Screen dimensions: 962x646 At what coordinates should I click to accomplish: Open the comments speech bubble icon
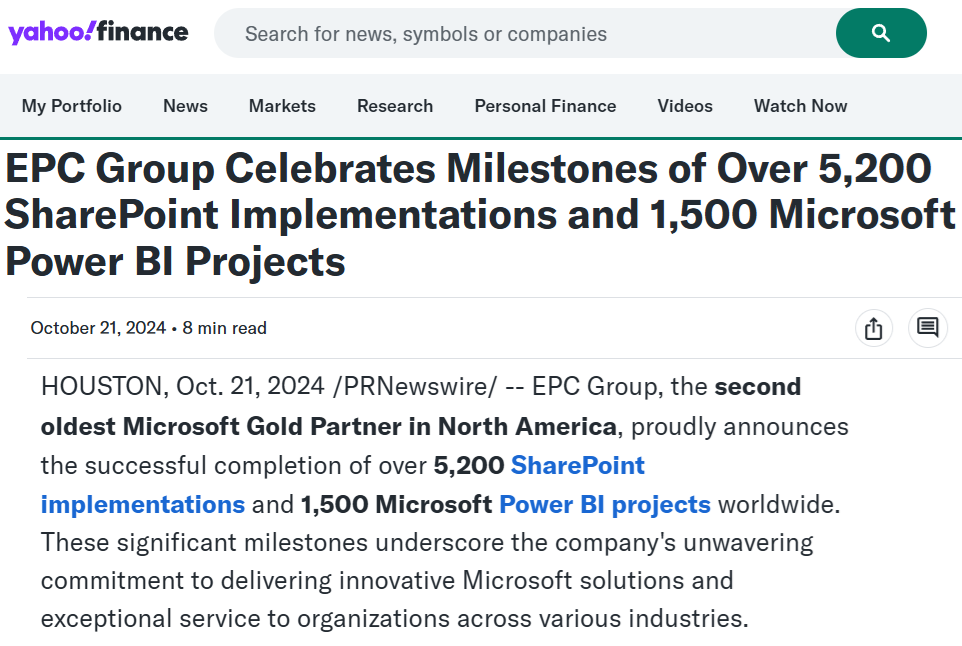[x=927, y=328]
